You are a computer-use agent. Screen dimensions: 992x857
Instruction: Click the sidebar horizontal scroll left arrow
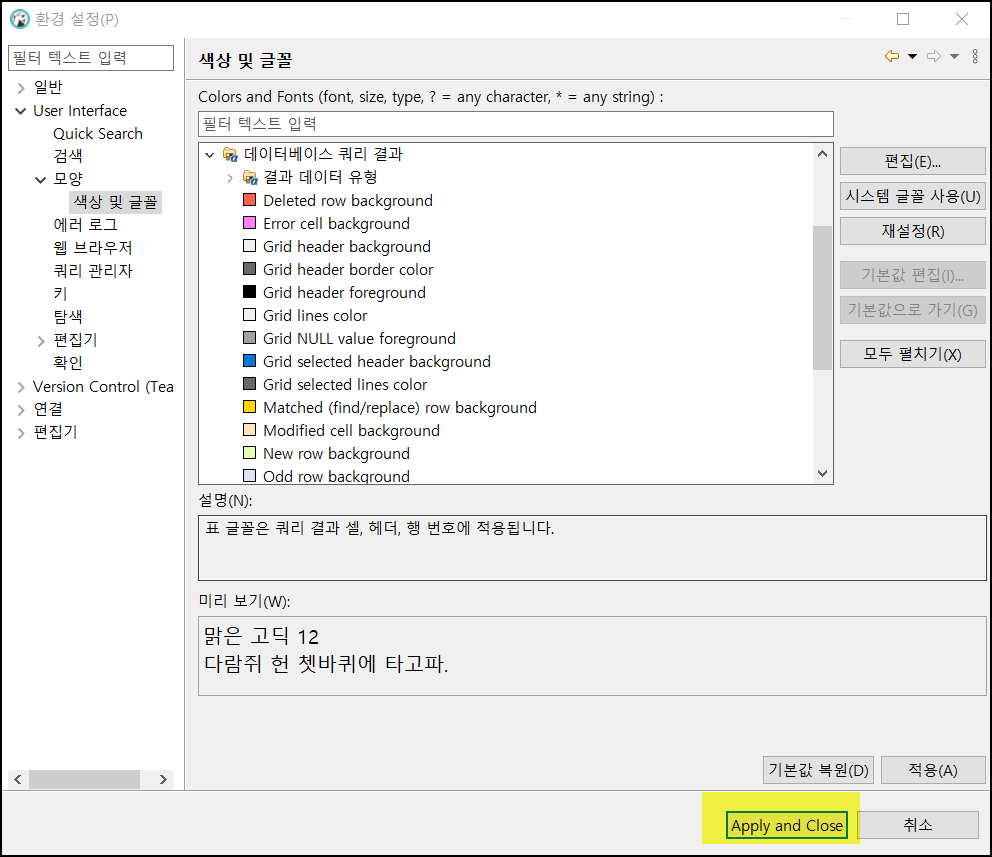click(x=18, y=779)
